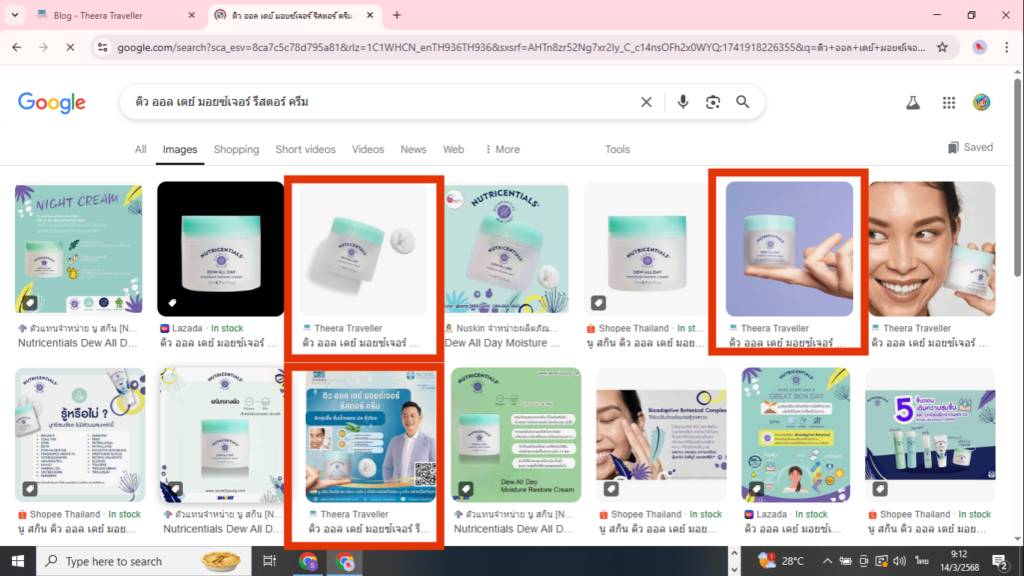Clear the search query with the X icon
Image resolution: width=1024 pixels, height=576 pixels.
646,101
